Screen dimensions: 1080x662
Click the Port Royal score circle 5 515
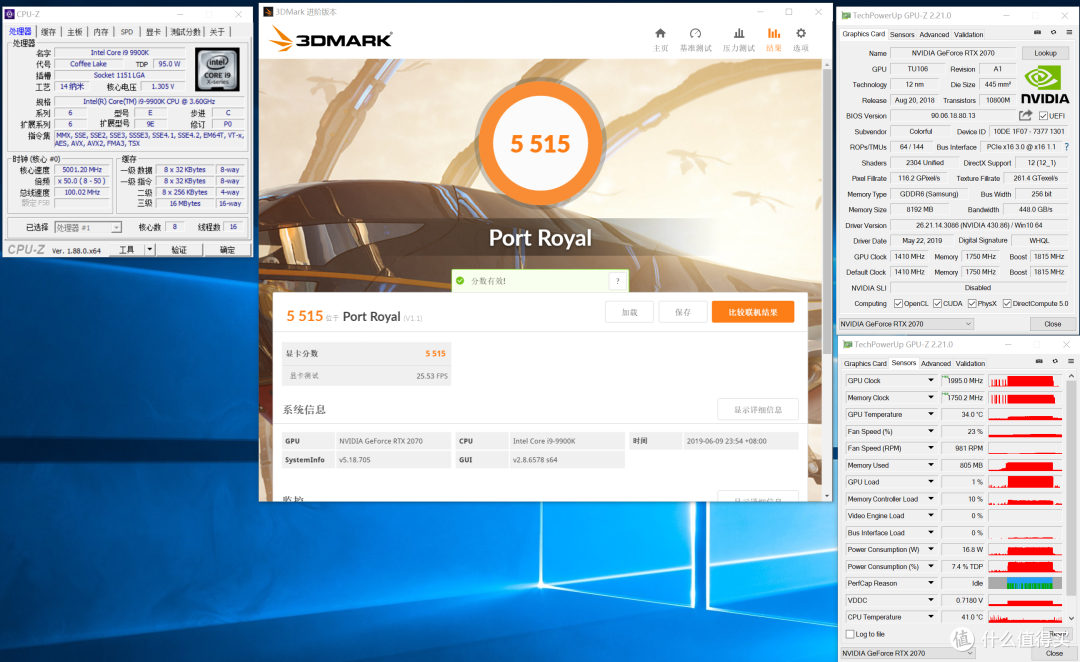[541, 144]
